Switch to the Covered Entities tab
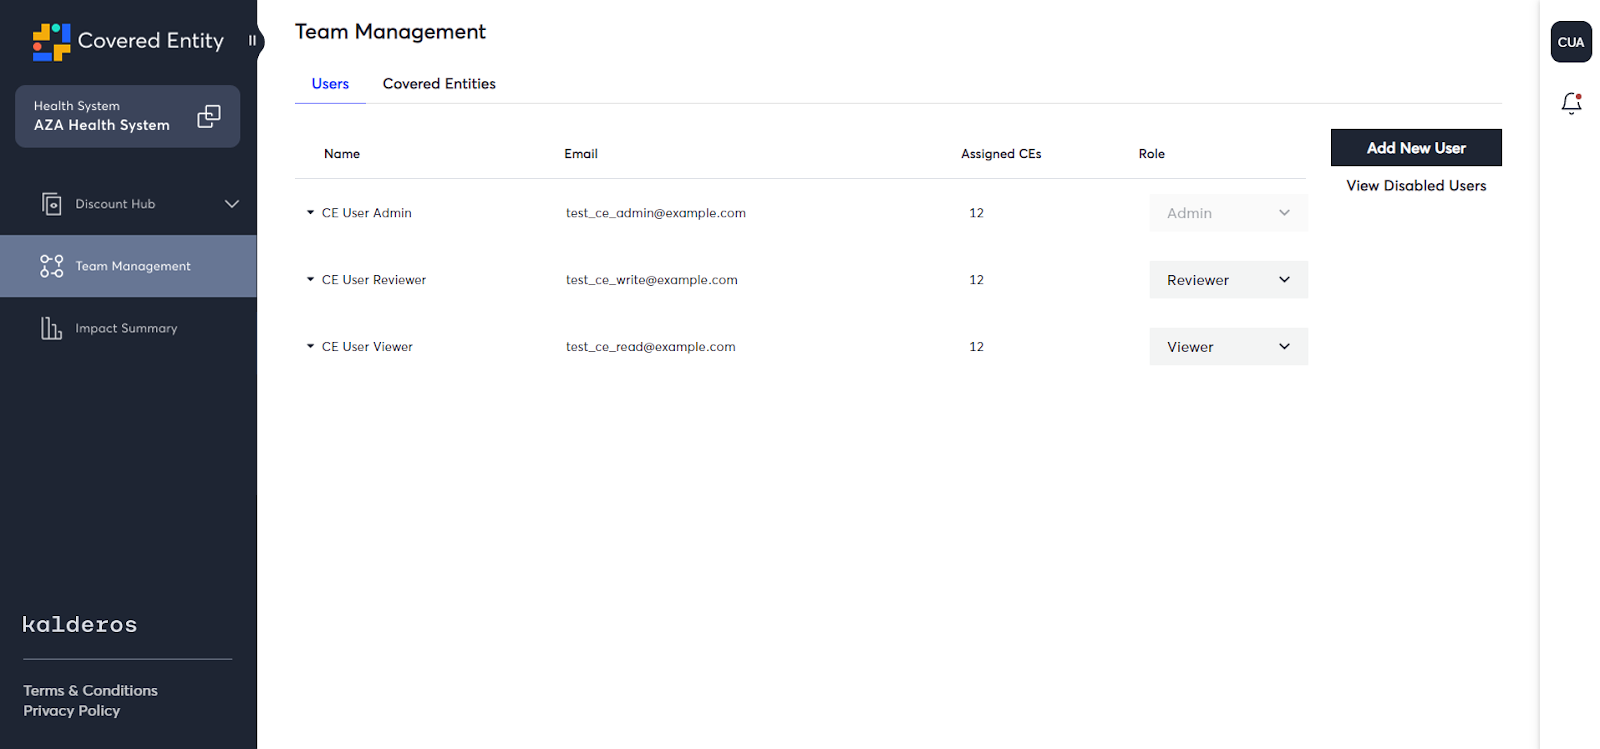 (439, 84)
